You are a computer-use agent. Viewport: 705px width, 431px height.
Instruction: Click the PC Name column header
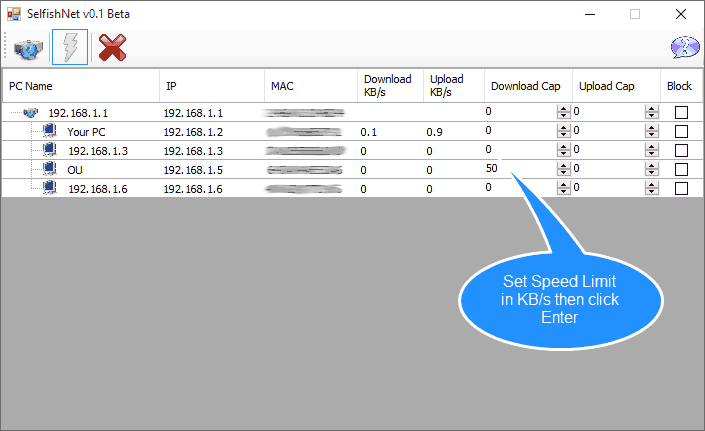[x=81, y=86]
